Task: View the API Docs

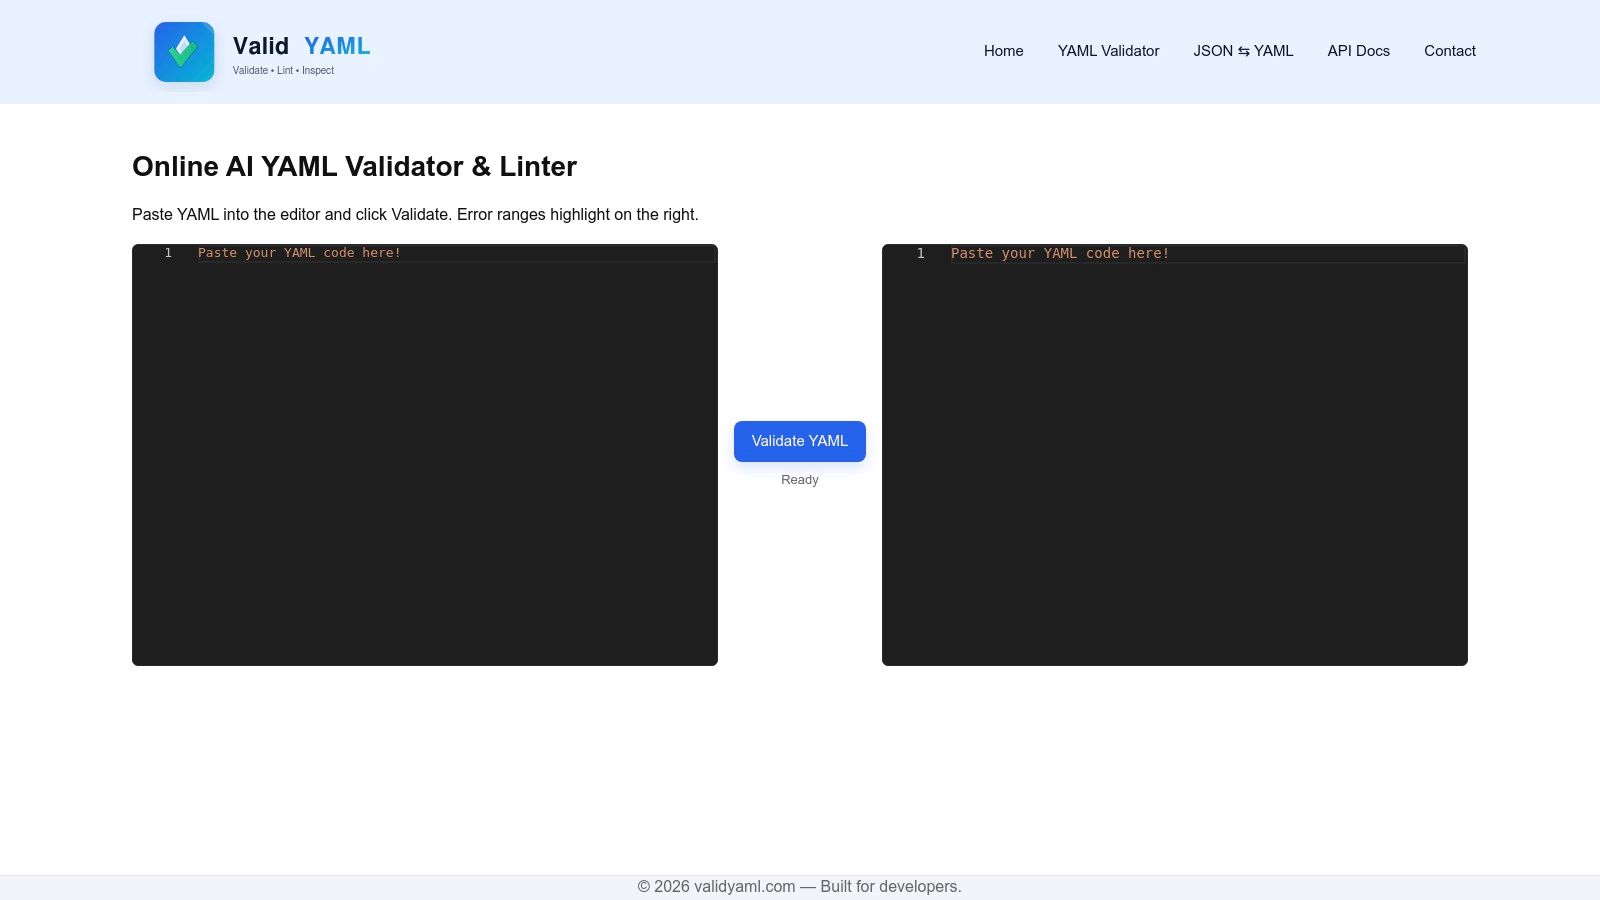Action: point(1357,51)
